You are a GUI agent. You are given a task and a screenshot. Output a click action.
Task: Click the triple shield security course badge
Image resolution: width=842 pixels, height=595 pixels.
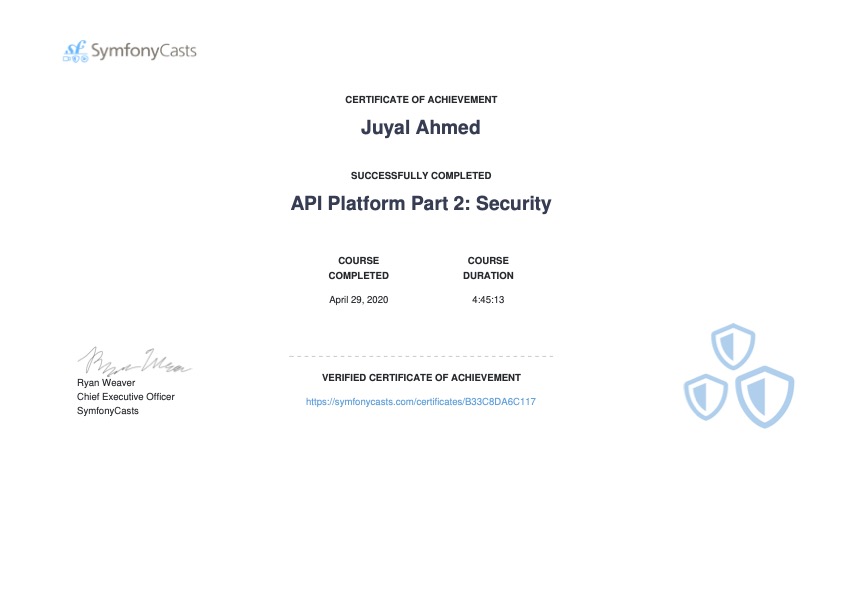[x=739, y=375]
